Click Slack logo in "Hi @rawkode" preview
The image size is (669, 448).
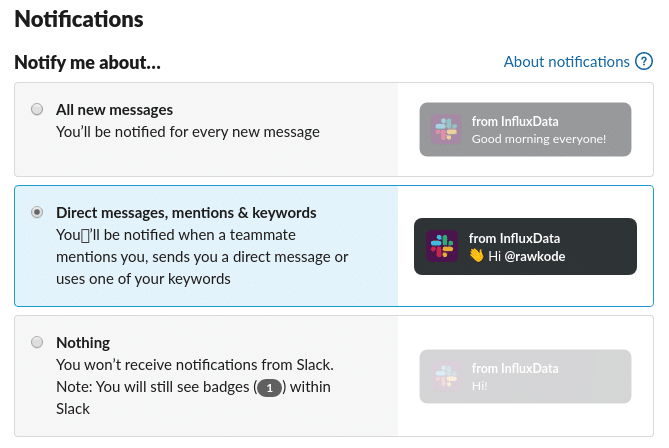pos(441,246)
